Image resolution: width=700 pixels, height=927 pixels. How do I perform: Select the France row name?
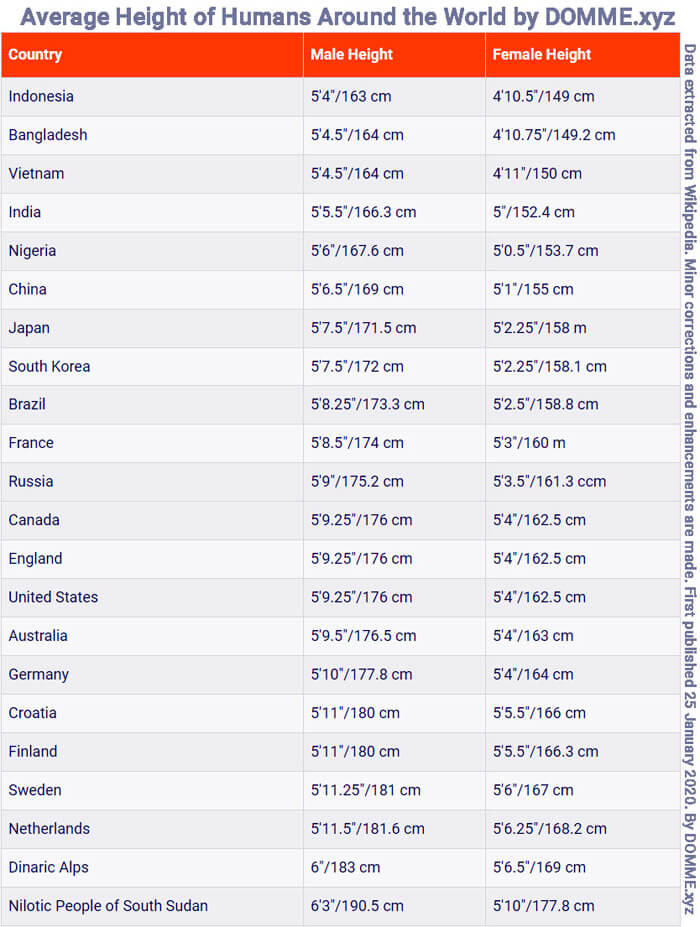pos(31,443)
